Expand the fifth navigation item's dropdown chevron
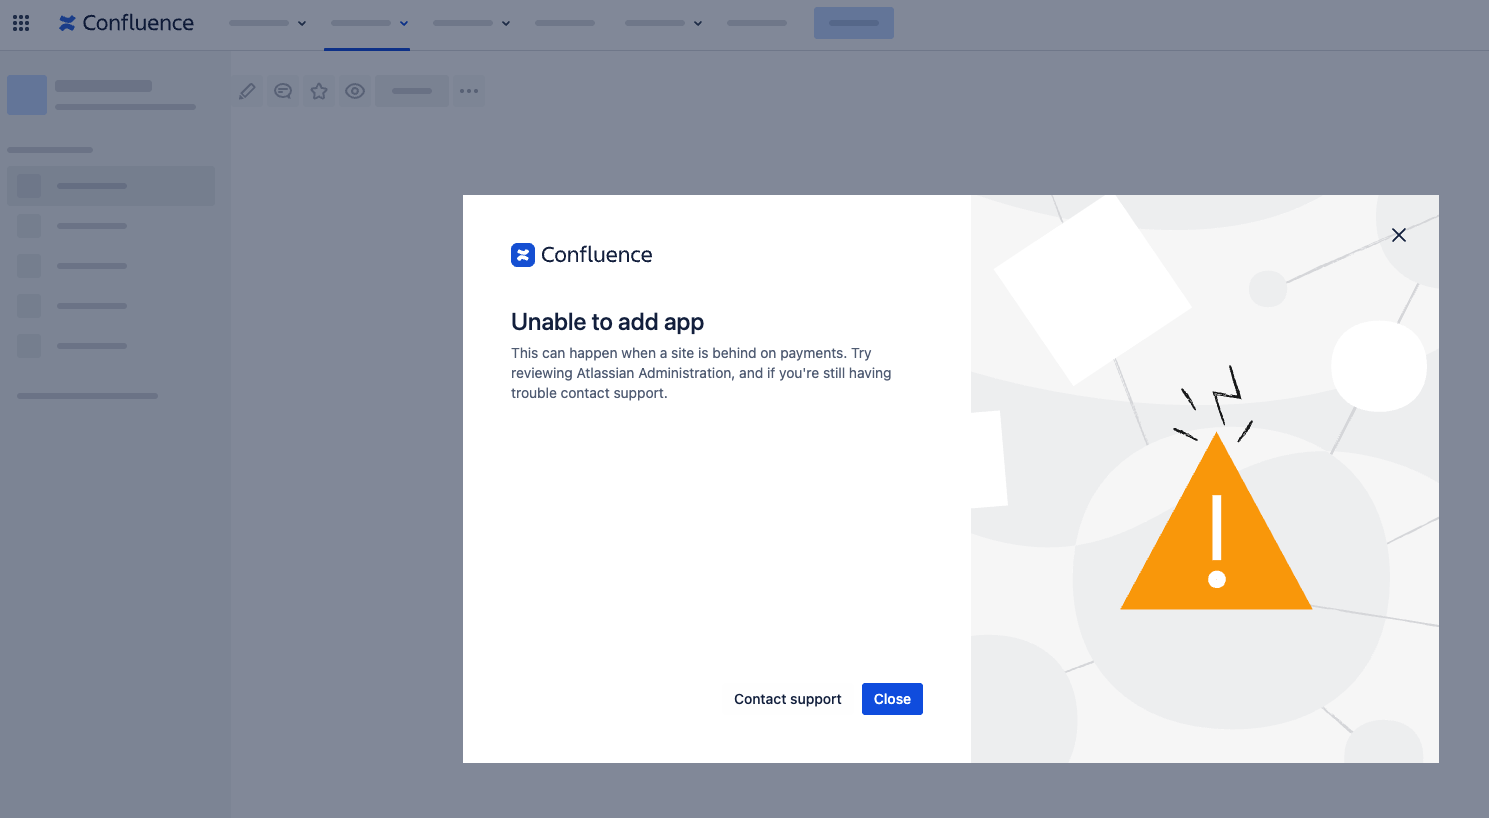The image size is (1489, 818). click(698, 23)
